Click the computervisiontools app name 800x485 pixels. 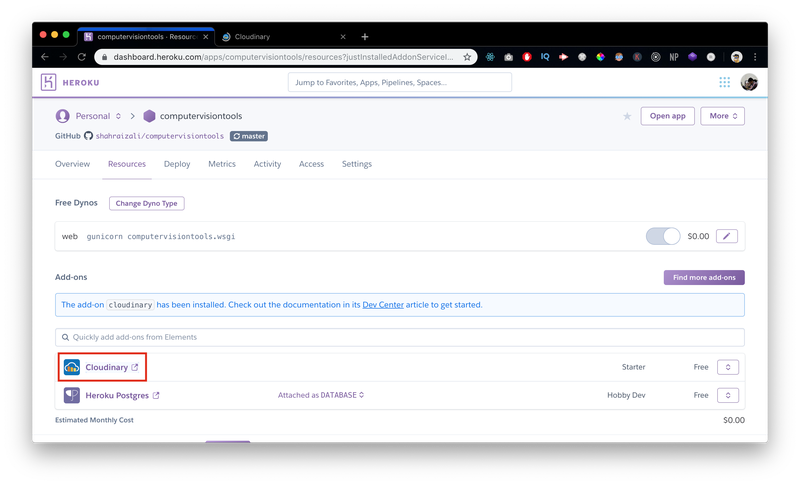201,116
